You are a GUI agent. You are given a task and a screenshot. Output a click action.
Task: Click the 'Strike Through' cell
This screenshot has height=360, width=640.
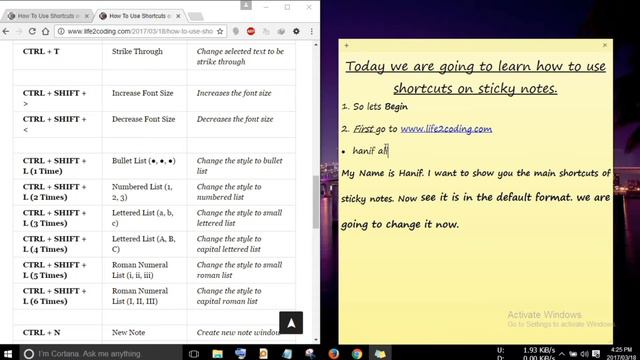(144, 57)
